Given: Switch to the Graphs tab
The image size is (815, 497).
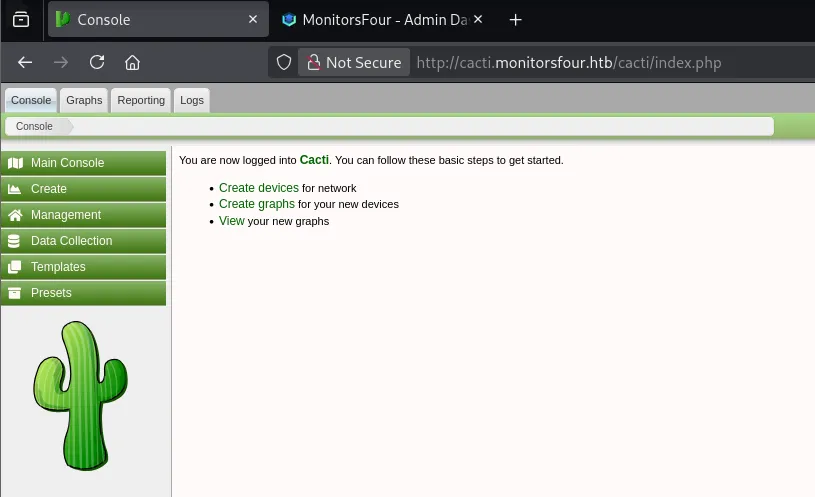Looking at the screenshot, I should (84, 100).
